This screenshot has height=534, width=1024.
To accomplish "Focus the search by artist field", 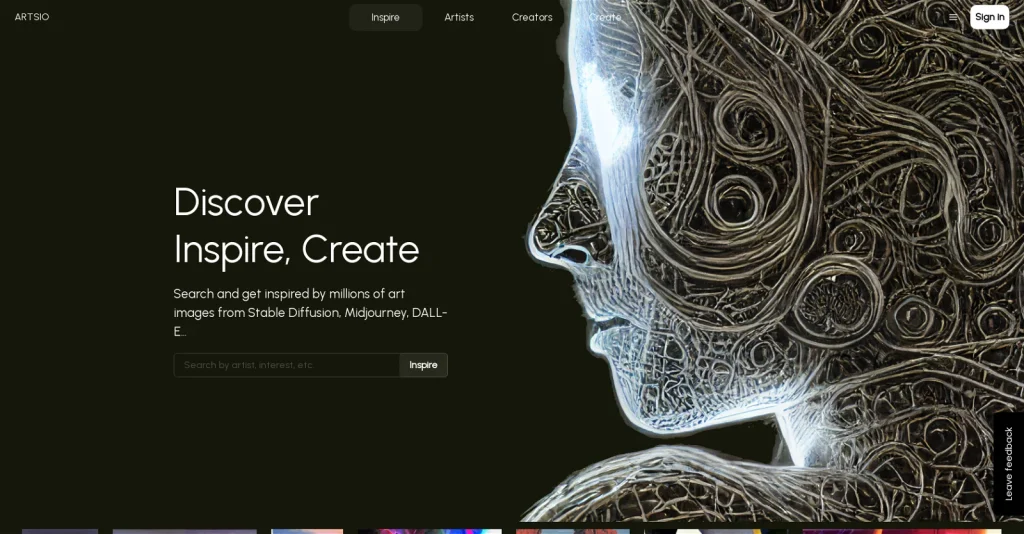I will (287, 365).
